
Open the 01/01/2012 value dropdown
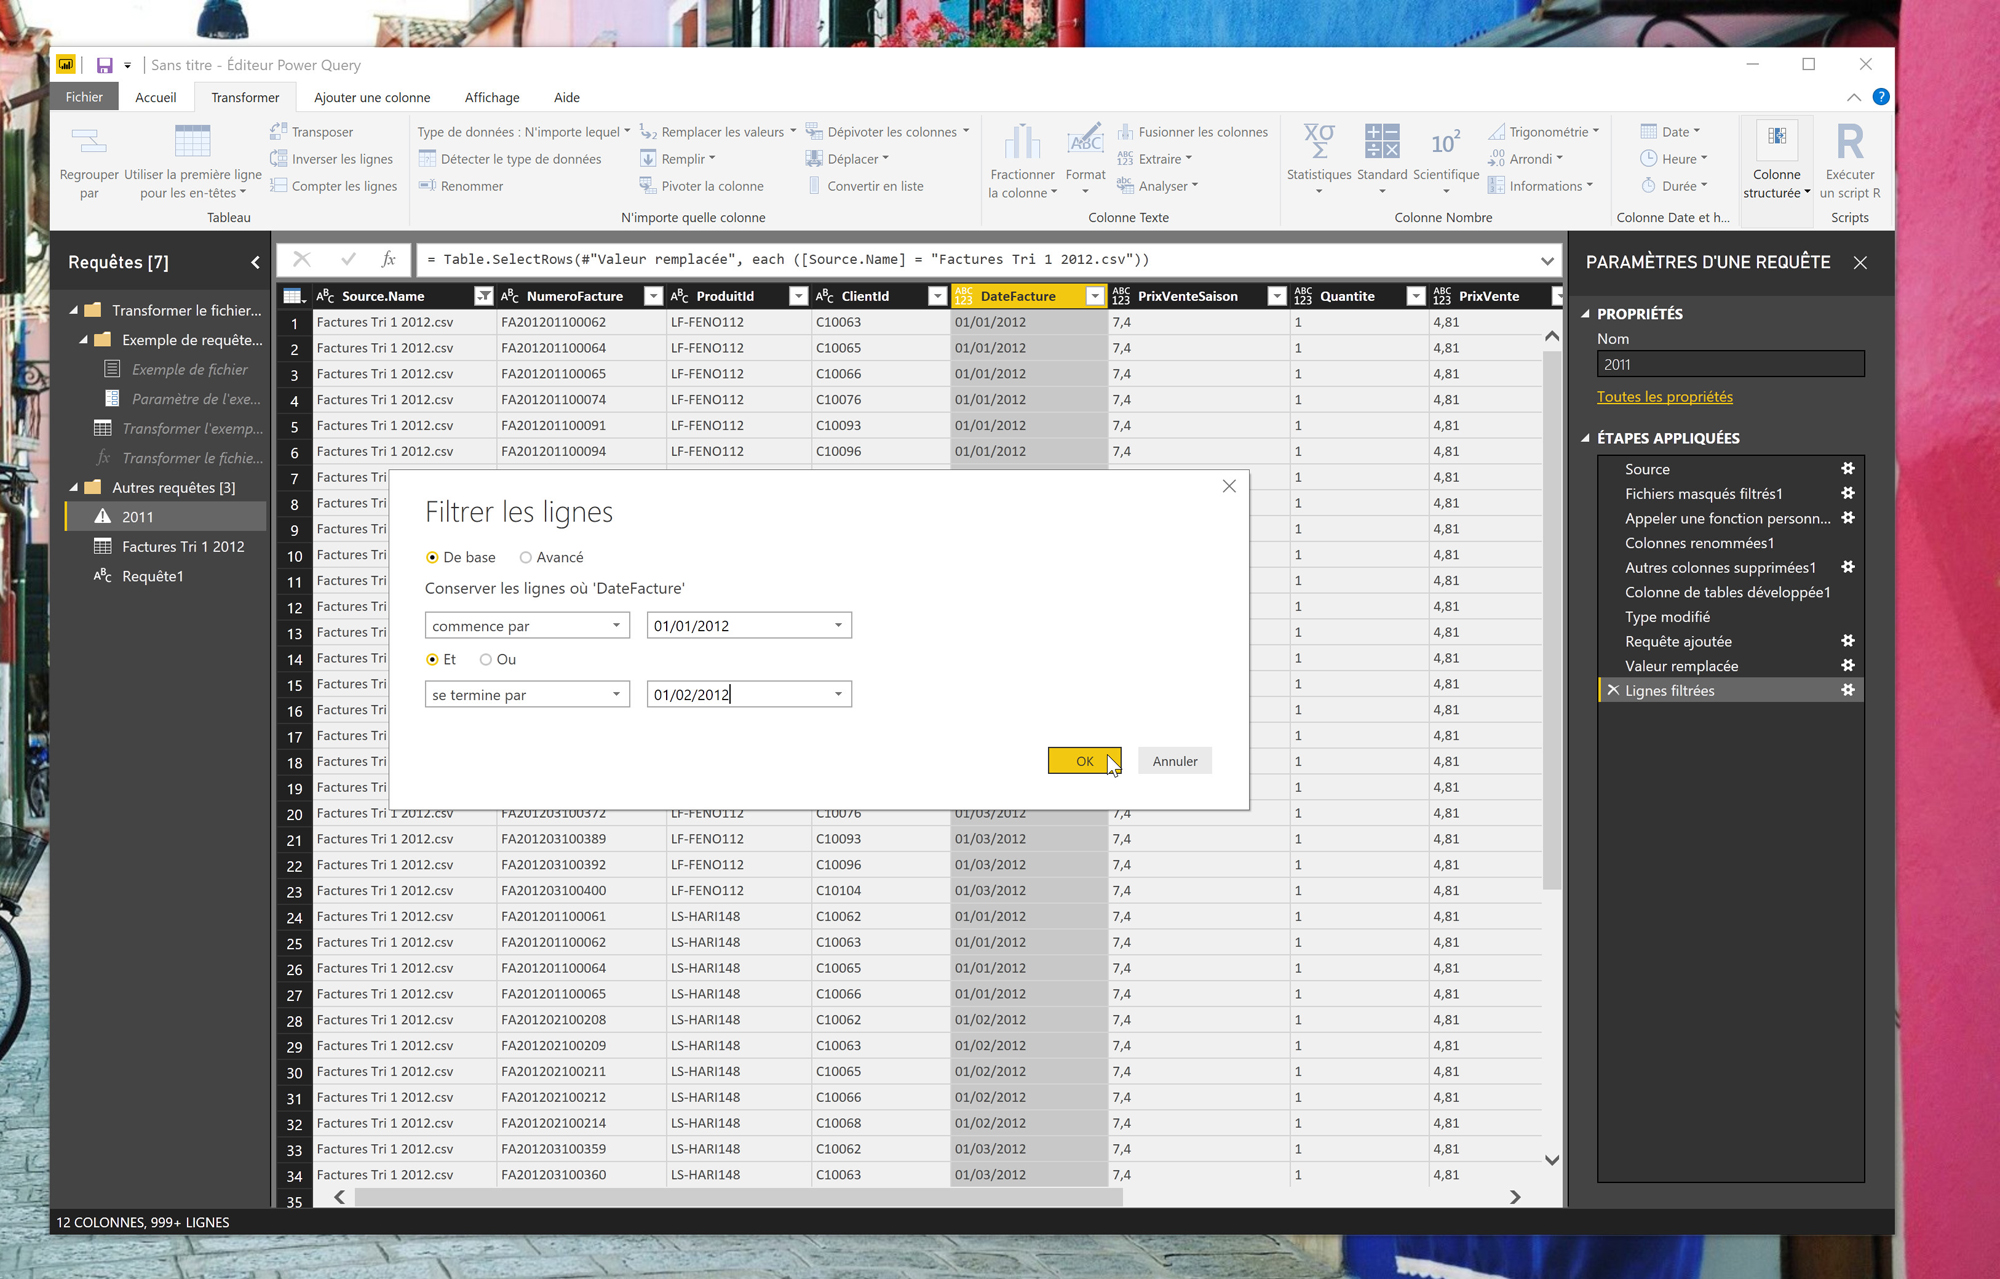tap(838, 626)
